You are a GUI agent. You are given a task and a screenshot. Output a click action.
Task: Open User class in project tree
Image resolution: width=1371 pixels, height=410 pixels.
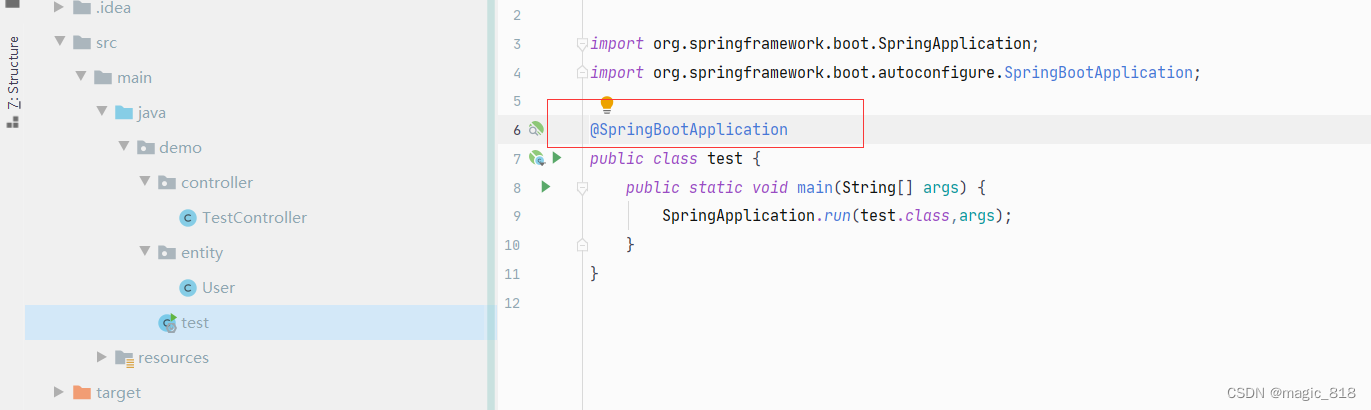pyautogui.click(x=218, y=288)
